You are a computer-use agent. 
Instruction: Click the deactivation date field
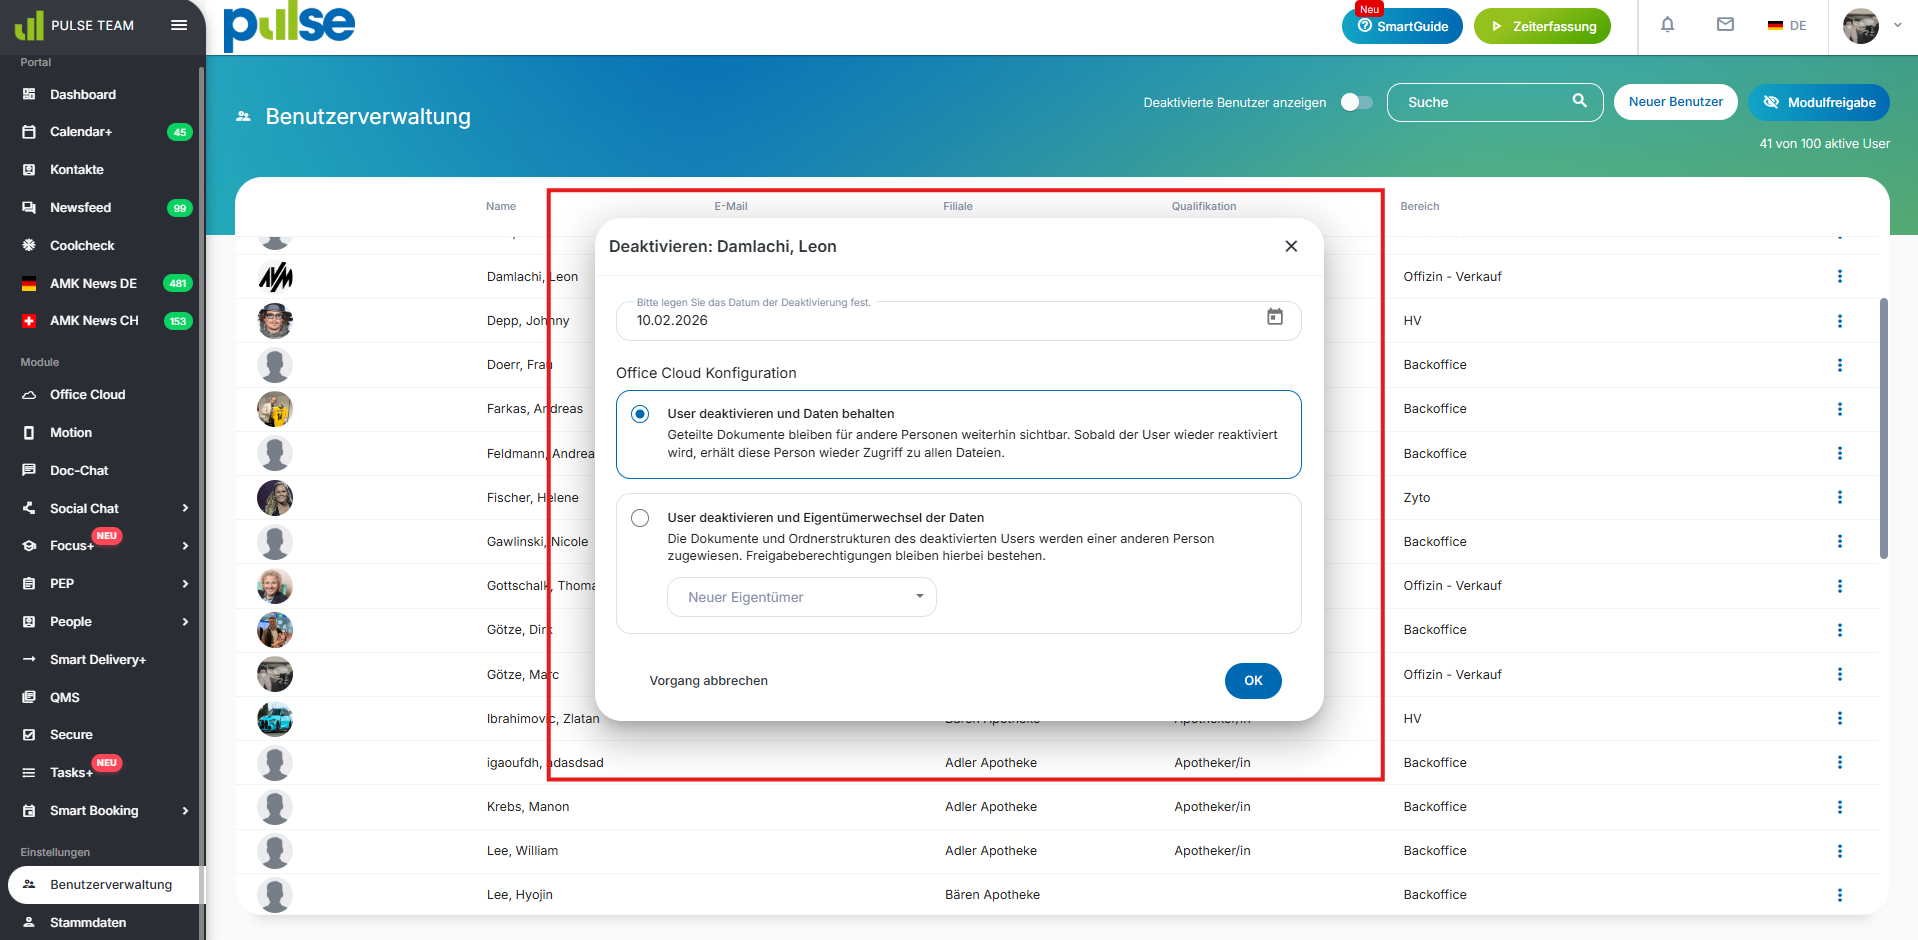(959, 320)
